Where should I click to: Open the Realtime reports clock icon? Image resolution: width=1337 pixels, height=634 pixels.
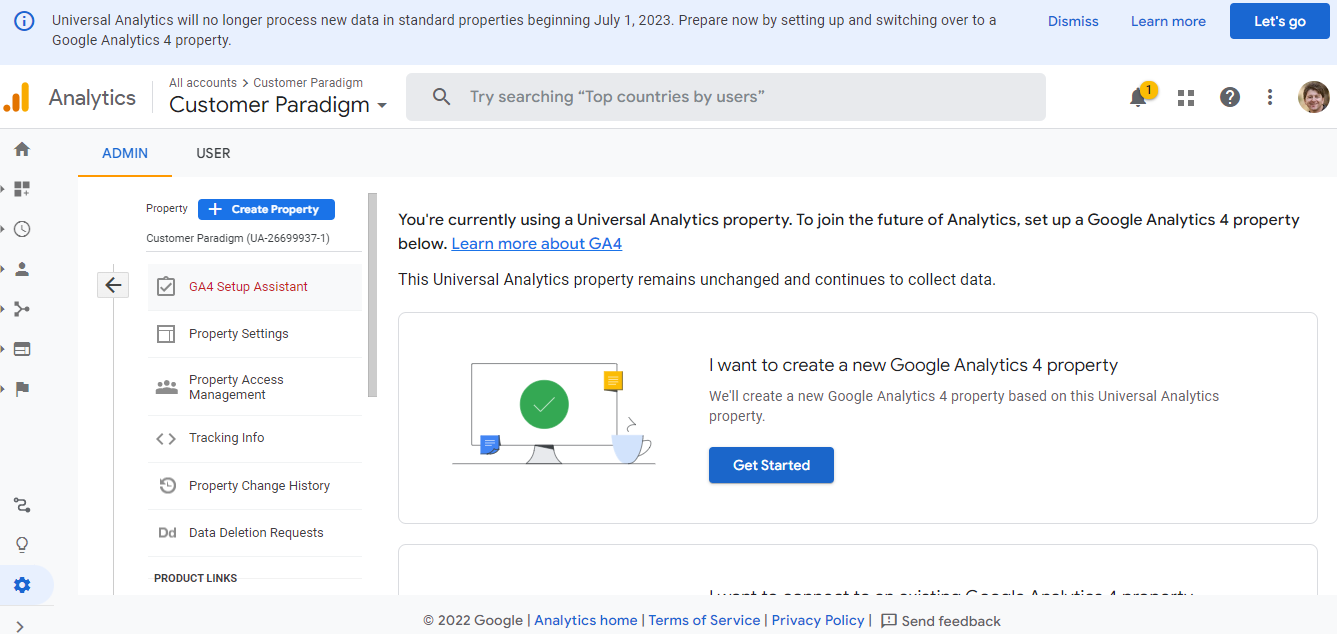pyautogui.click(x=22, y=228)
